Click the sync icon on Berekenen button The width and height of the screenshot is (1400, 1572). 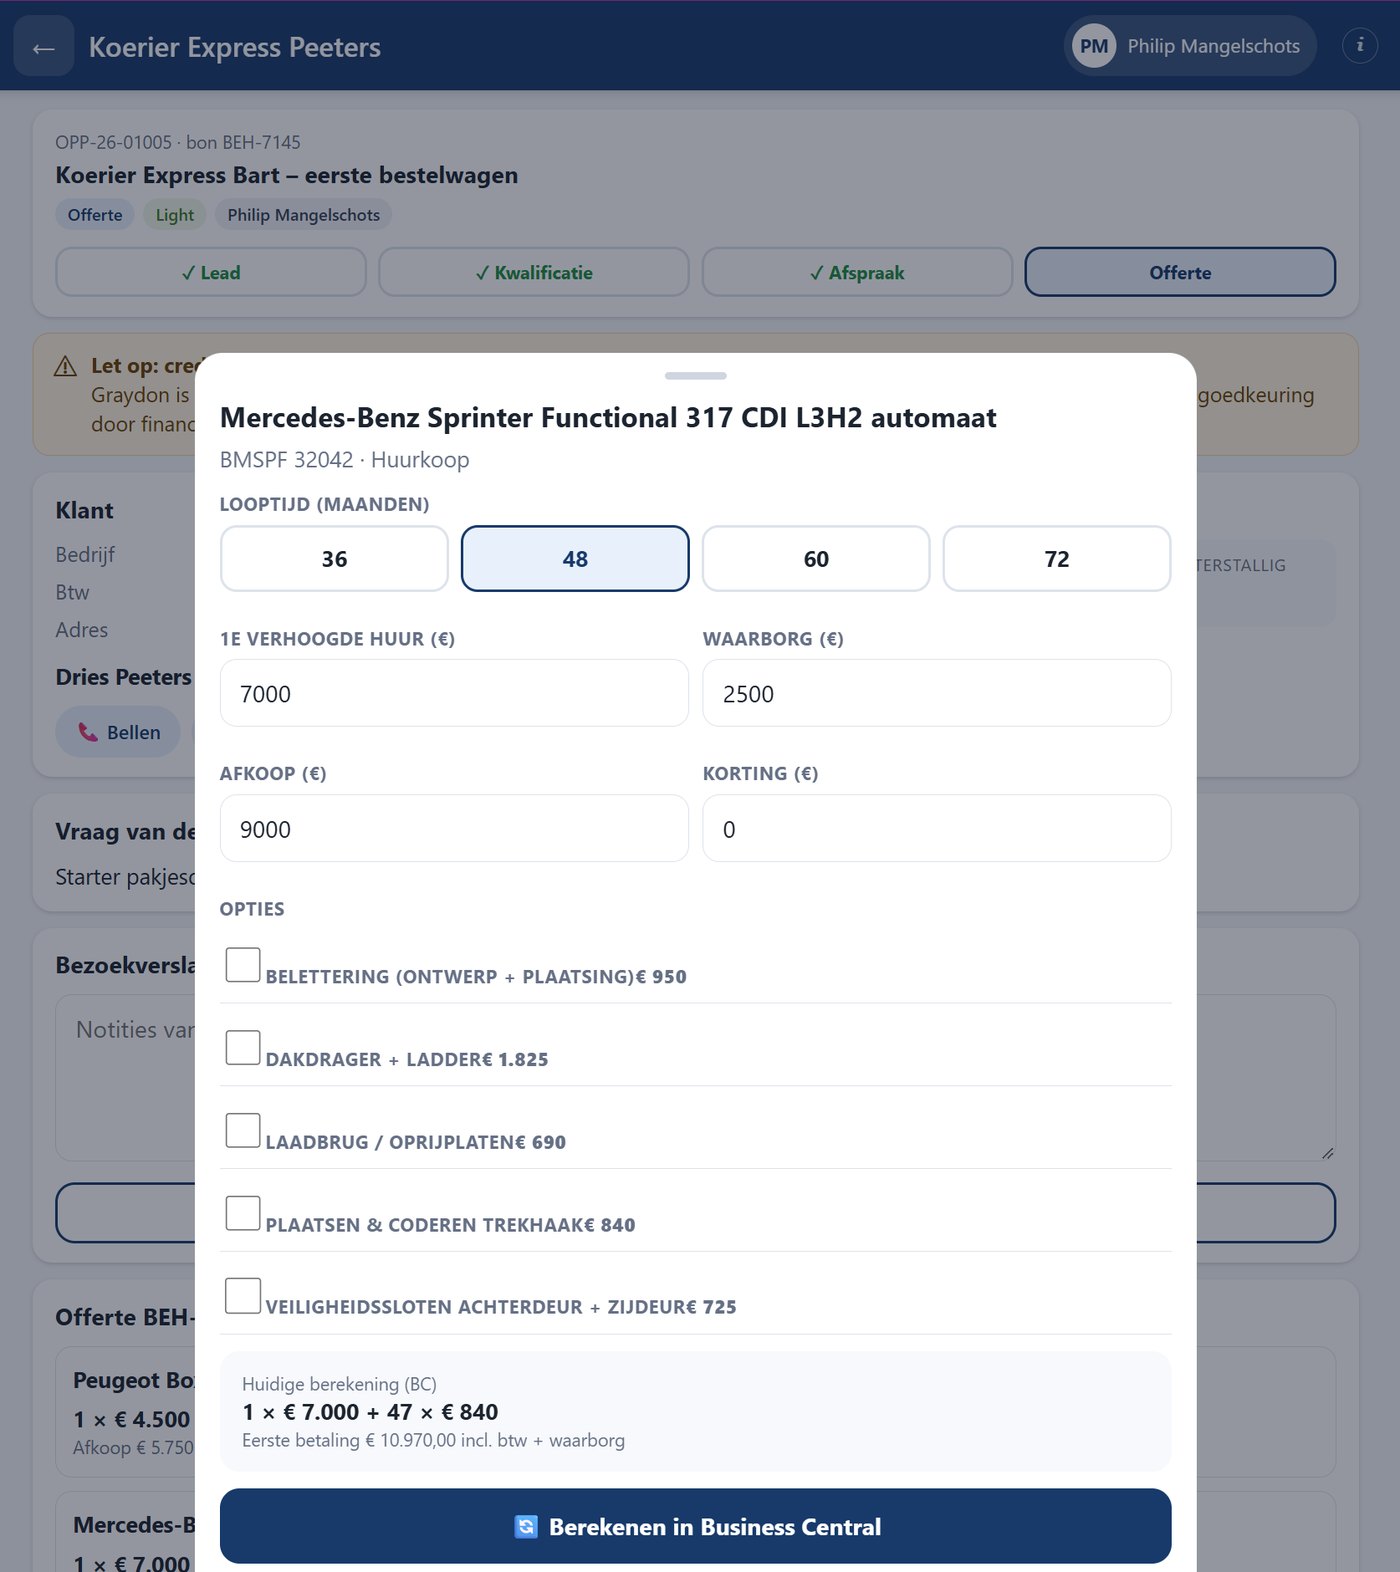click(x=526, y=1526)
